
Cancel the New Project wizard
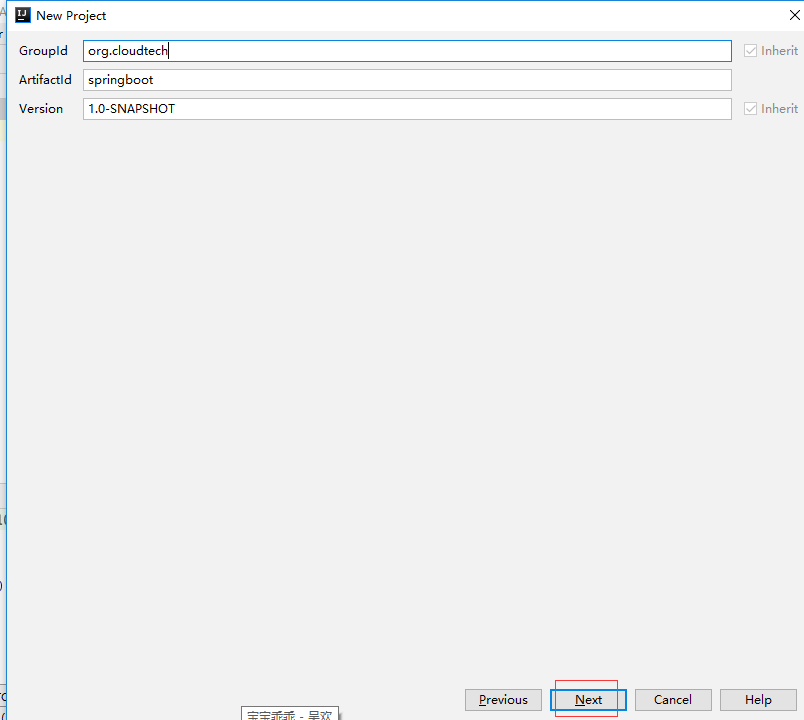[673, 700]
